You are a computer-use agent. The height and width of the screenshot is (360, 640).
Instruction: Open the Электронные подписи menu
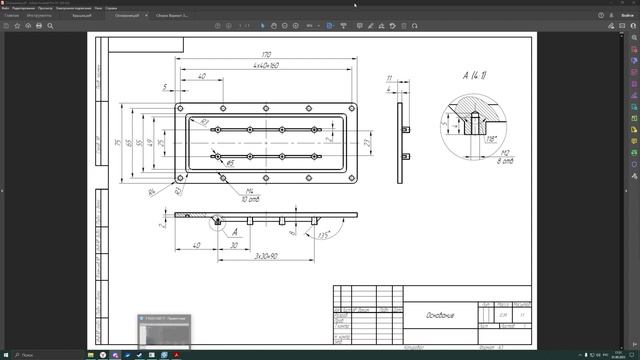coord(73,8)
